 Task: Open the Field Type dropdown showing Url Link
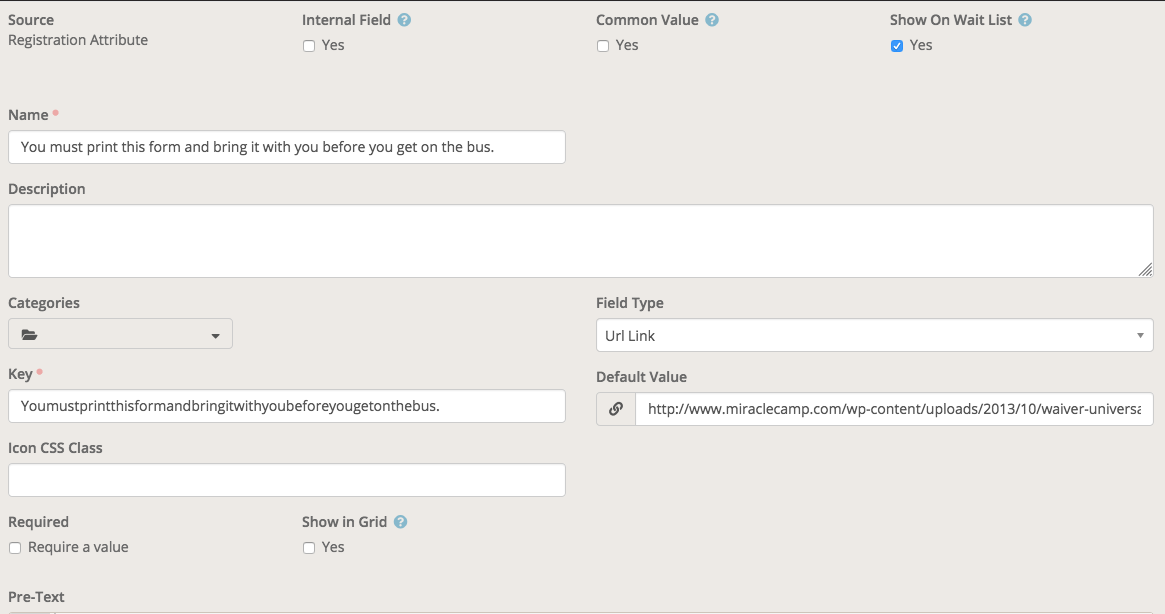(875, 335)
